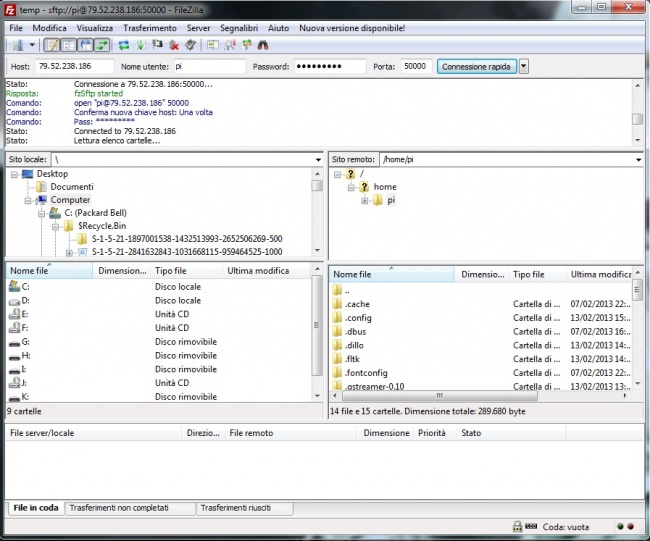Open the Site Manager dropdown arrow
The width and height of the screenshot is (650, 541).
32,45
